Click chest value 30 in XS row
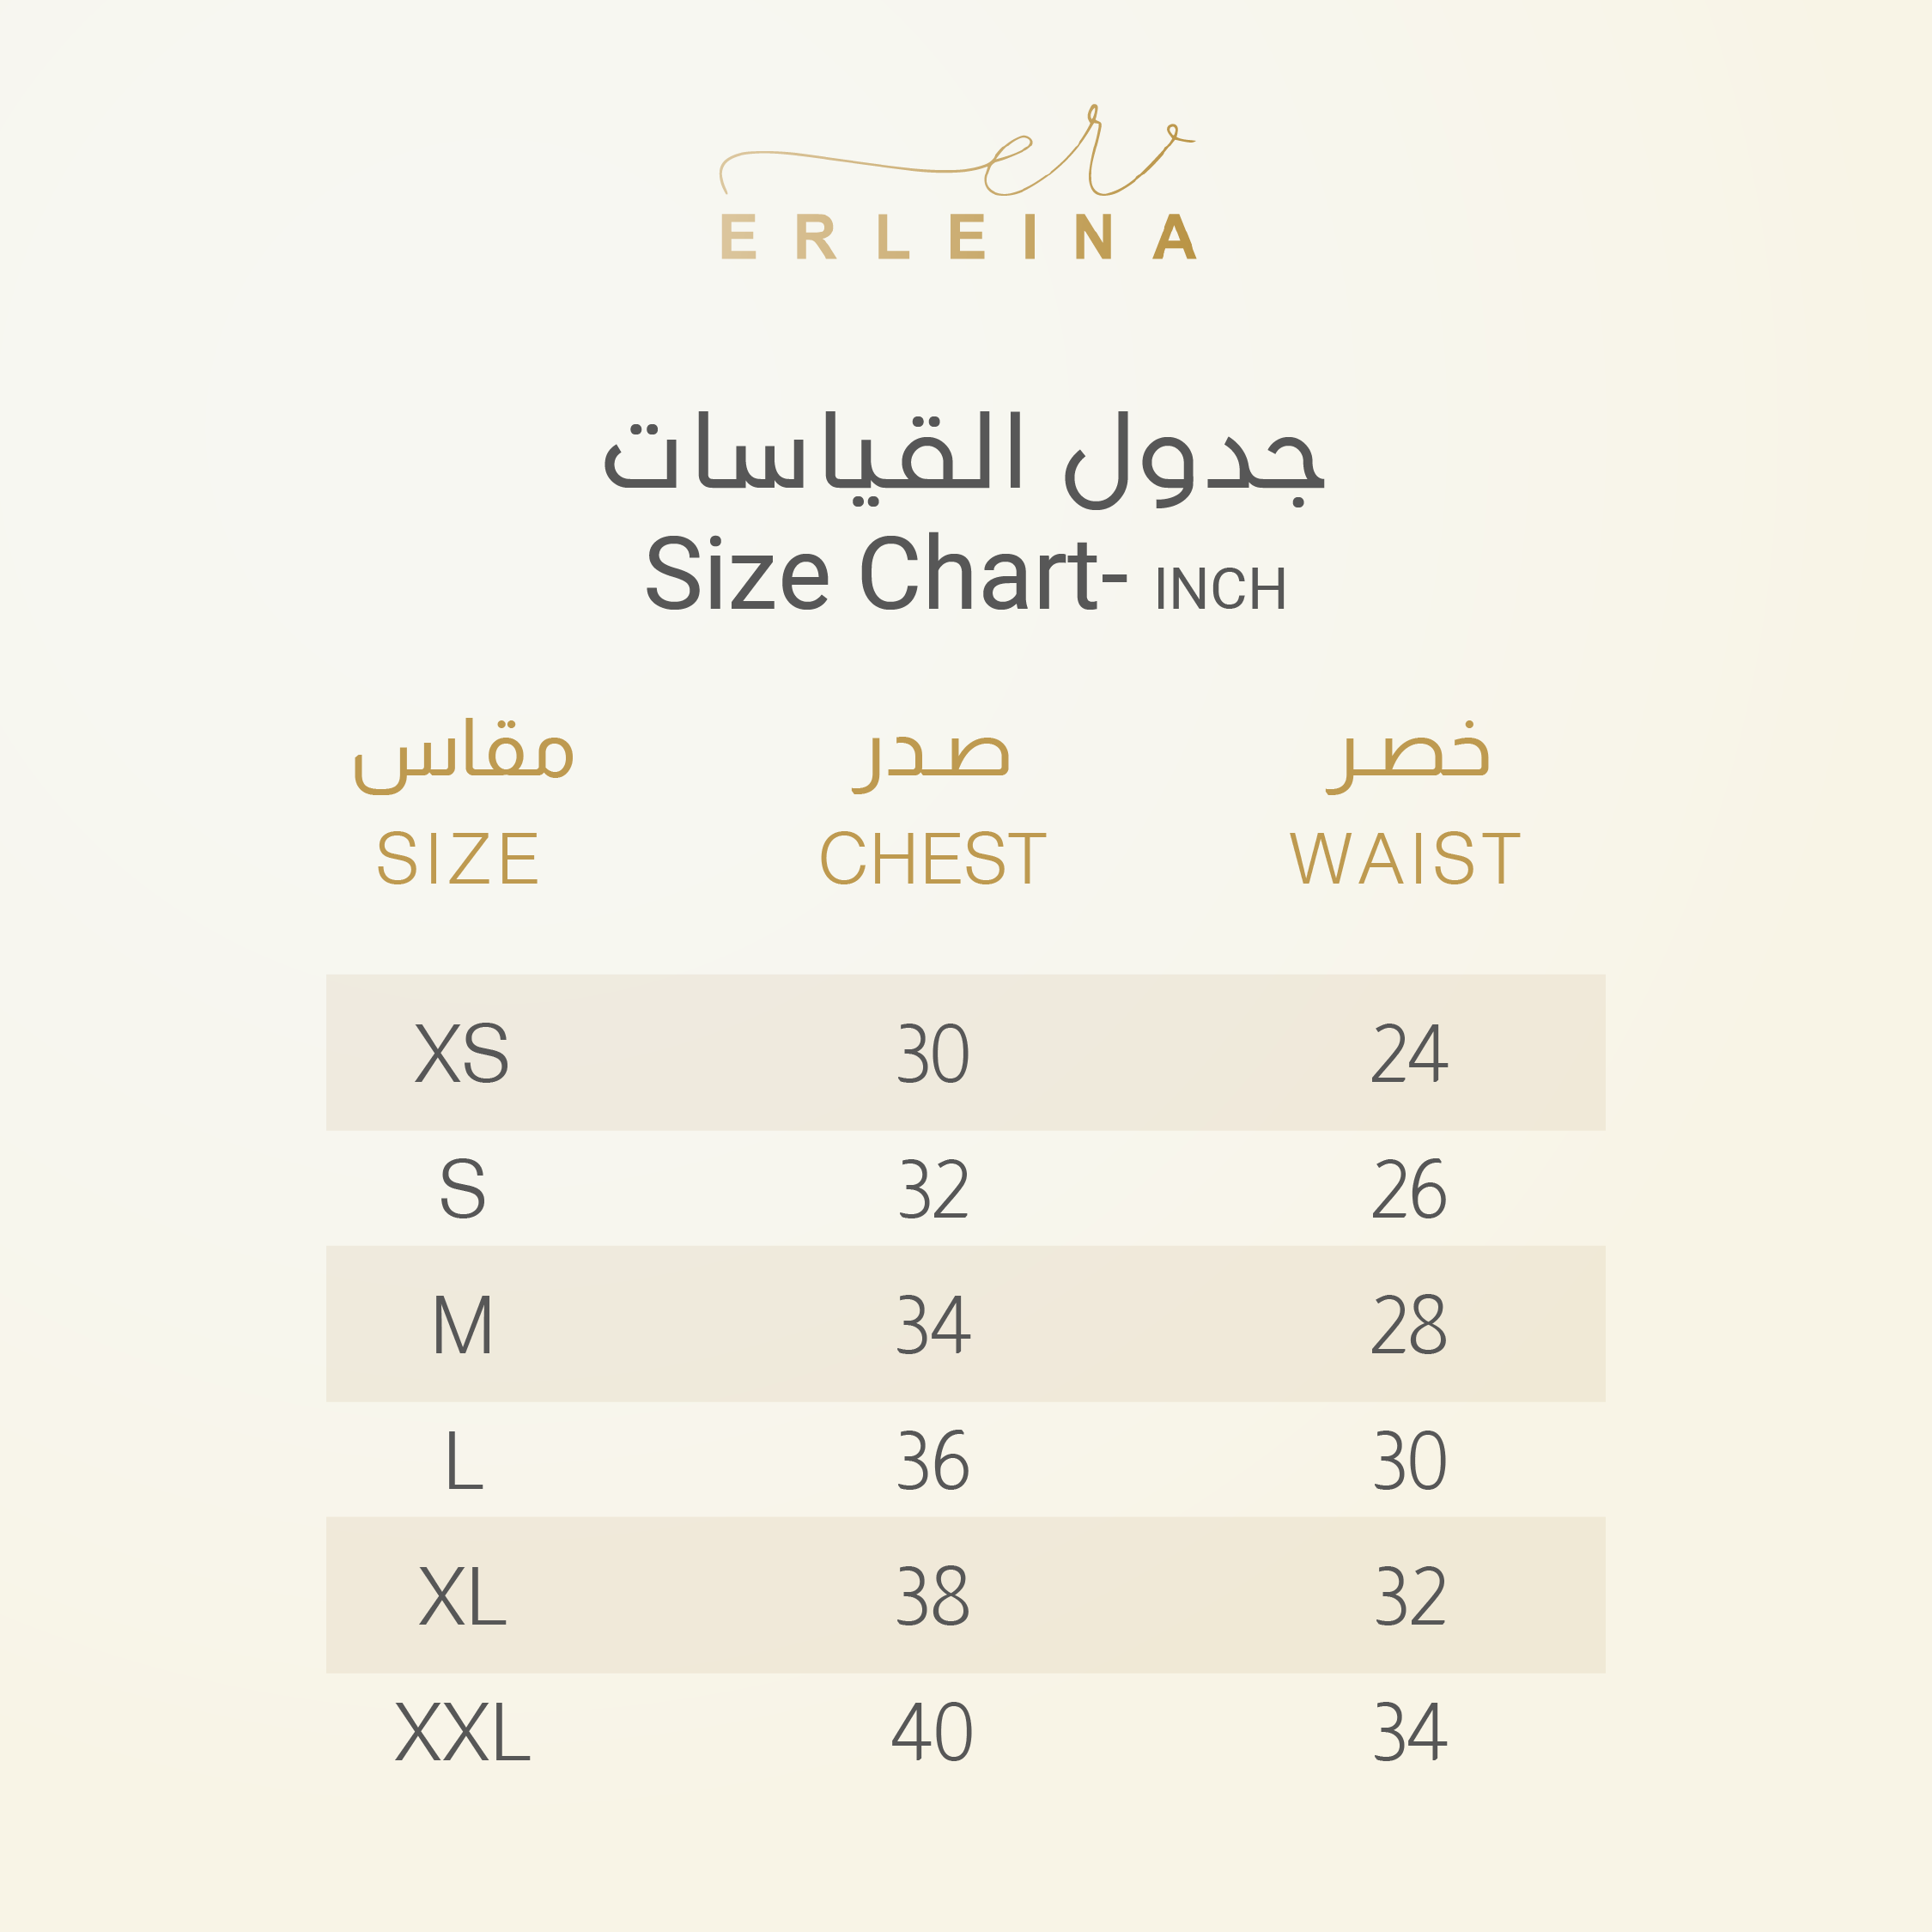The image size is (1932, 1932). pos(933,1054)
